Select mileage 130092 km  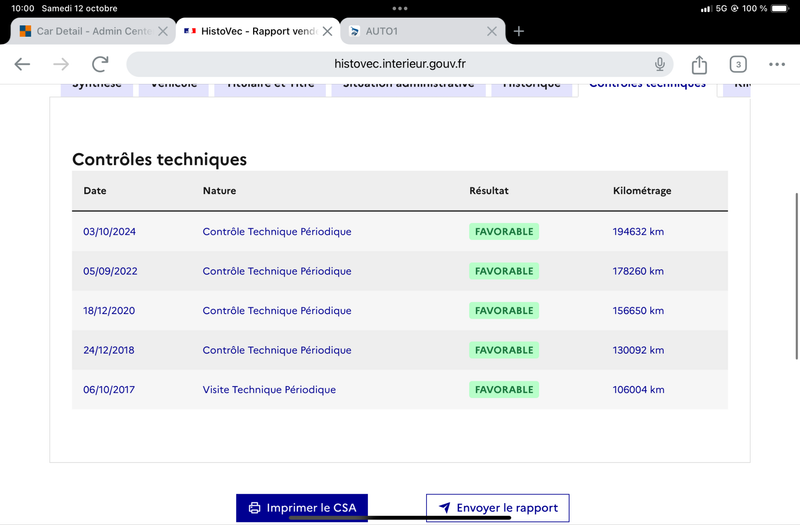click(638, 350)
